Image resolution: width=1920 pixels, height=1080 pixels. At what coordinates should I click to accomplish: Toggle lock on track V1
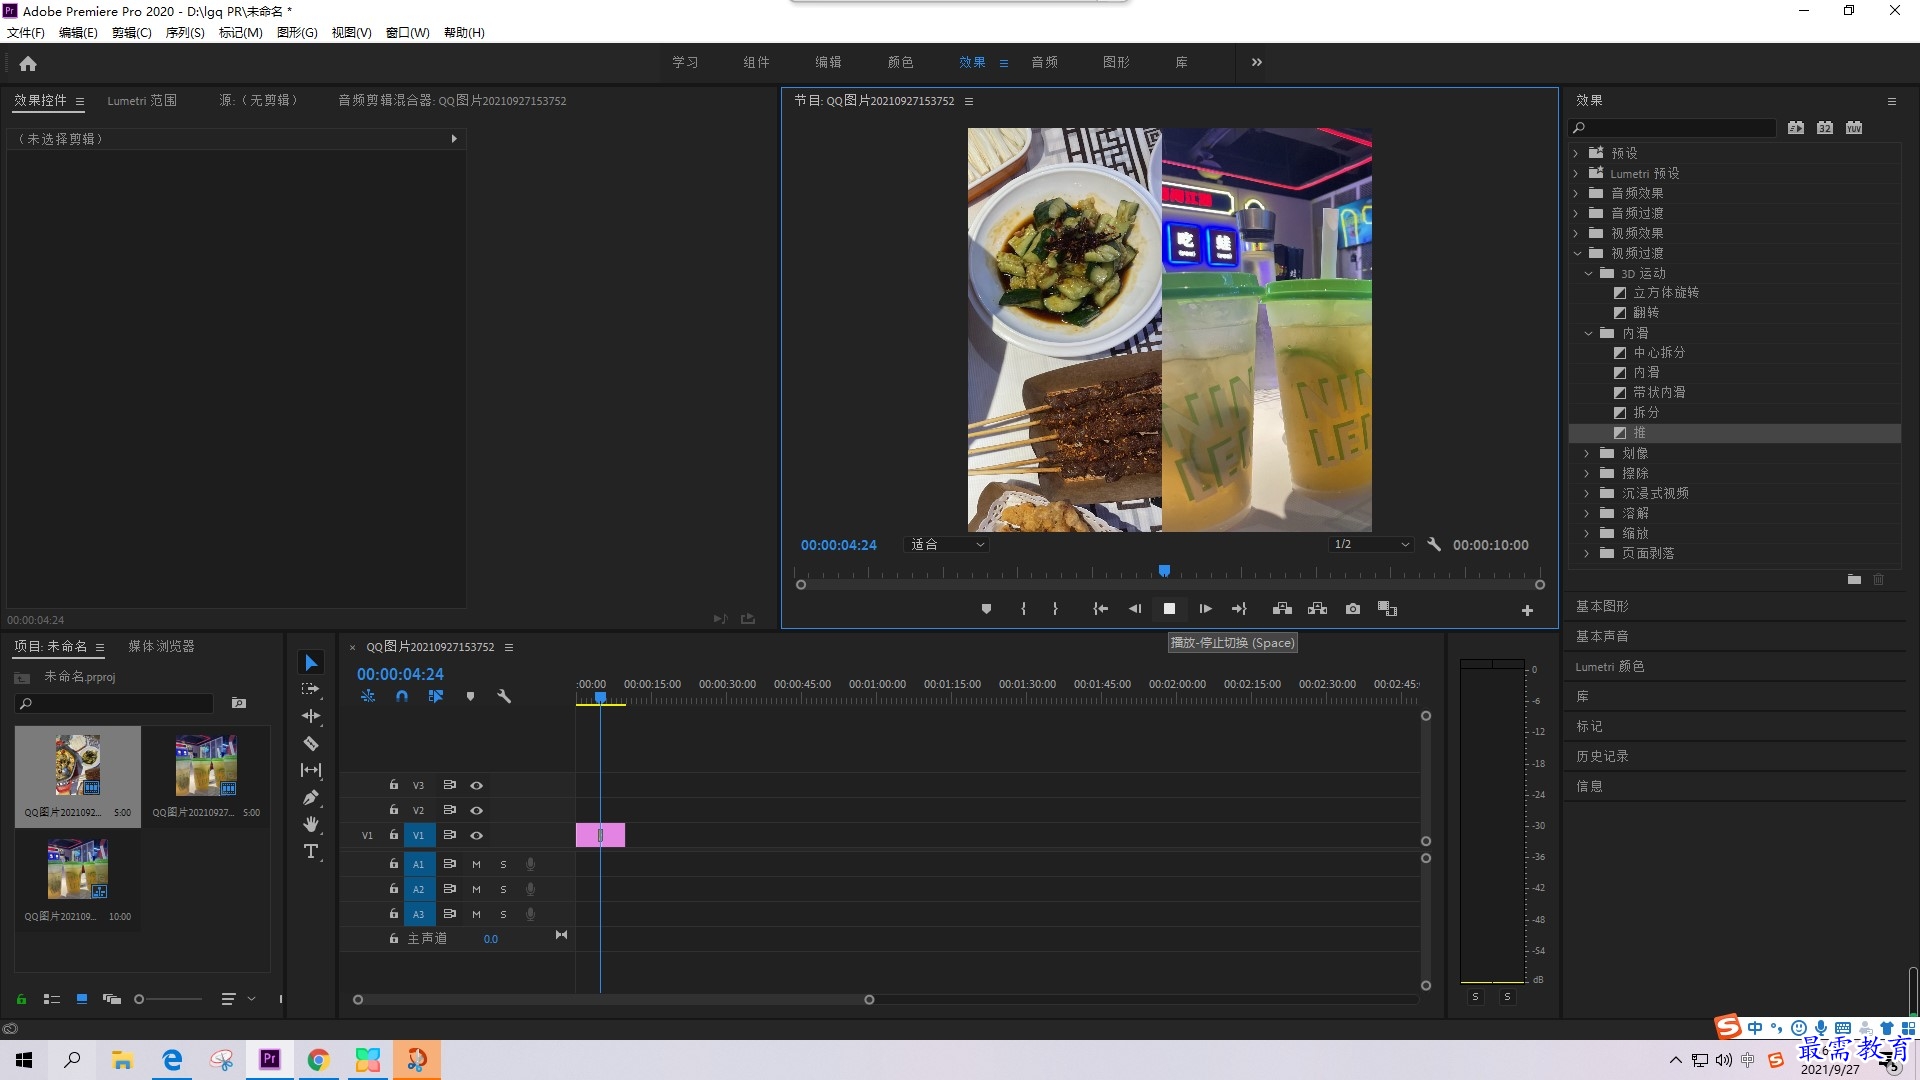tap(394, 835)
